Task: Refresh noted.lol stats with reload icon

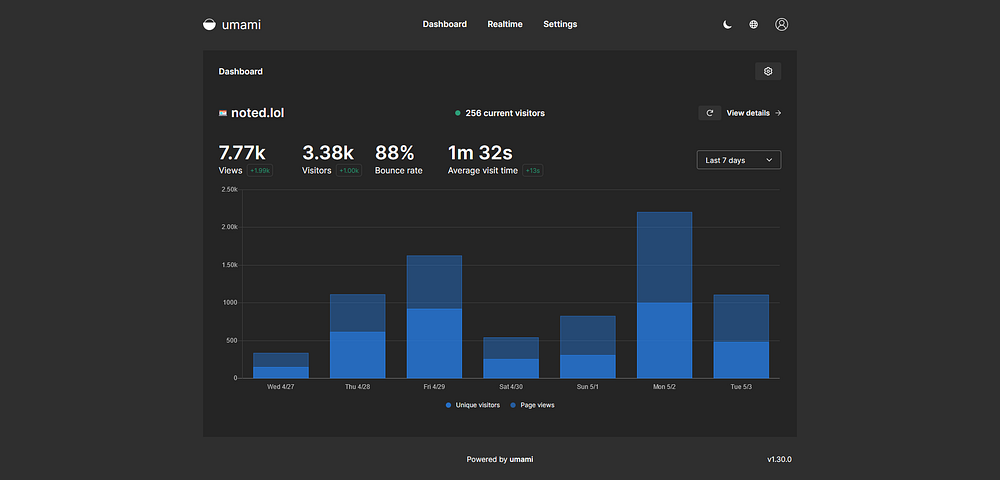Action: 710,113
